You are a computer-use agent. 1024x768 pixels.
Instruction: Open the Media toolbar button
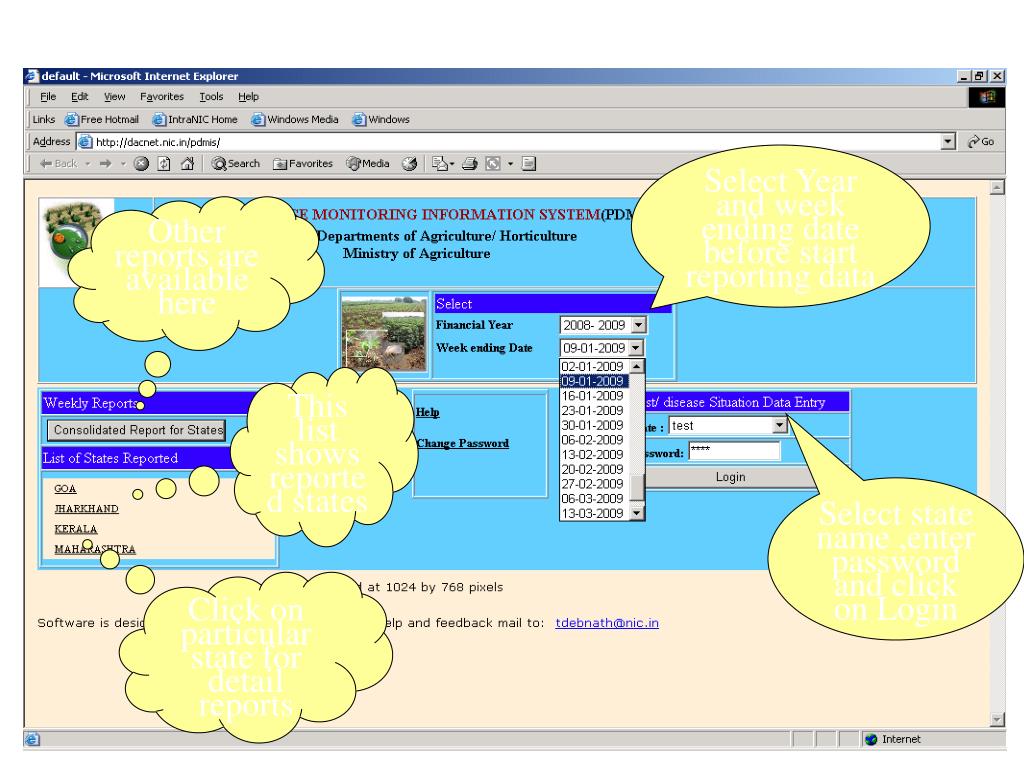(368, 164)
